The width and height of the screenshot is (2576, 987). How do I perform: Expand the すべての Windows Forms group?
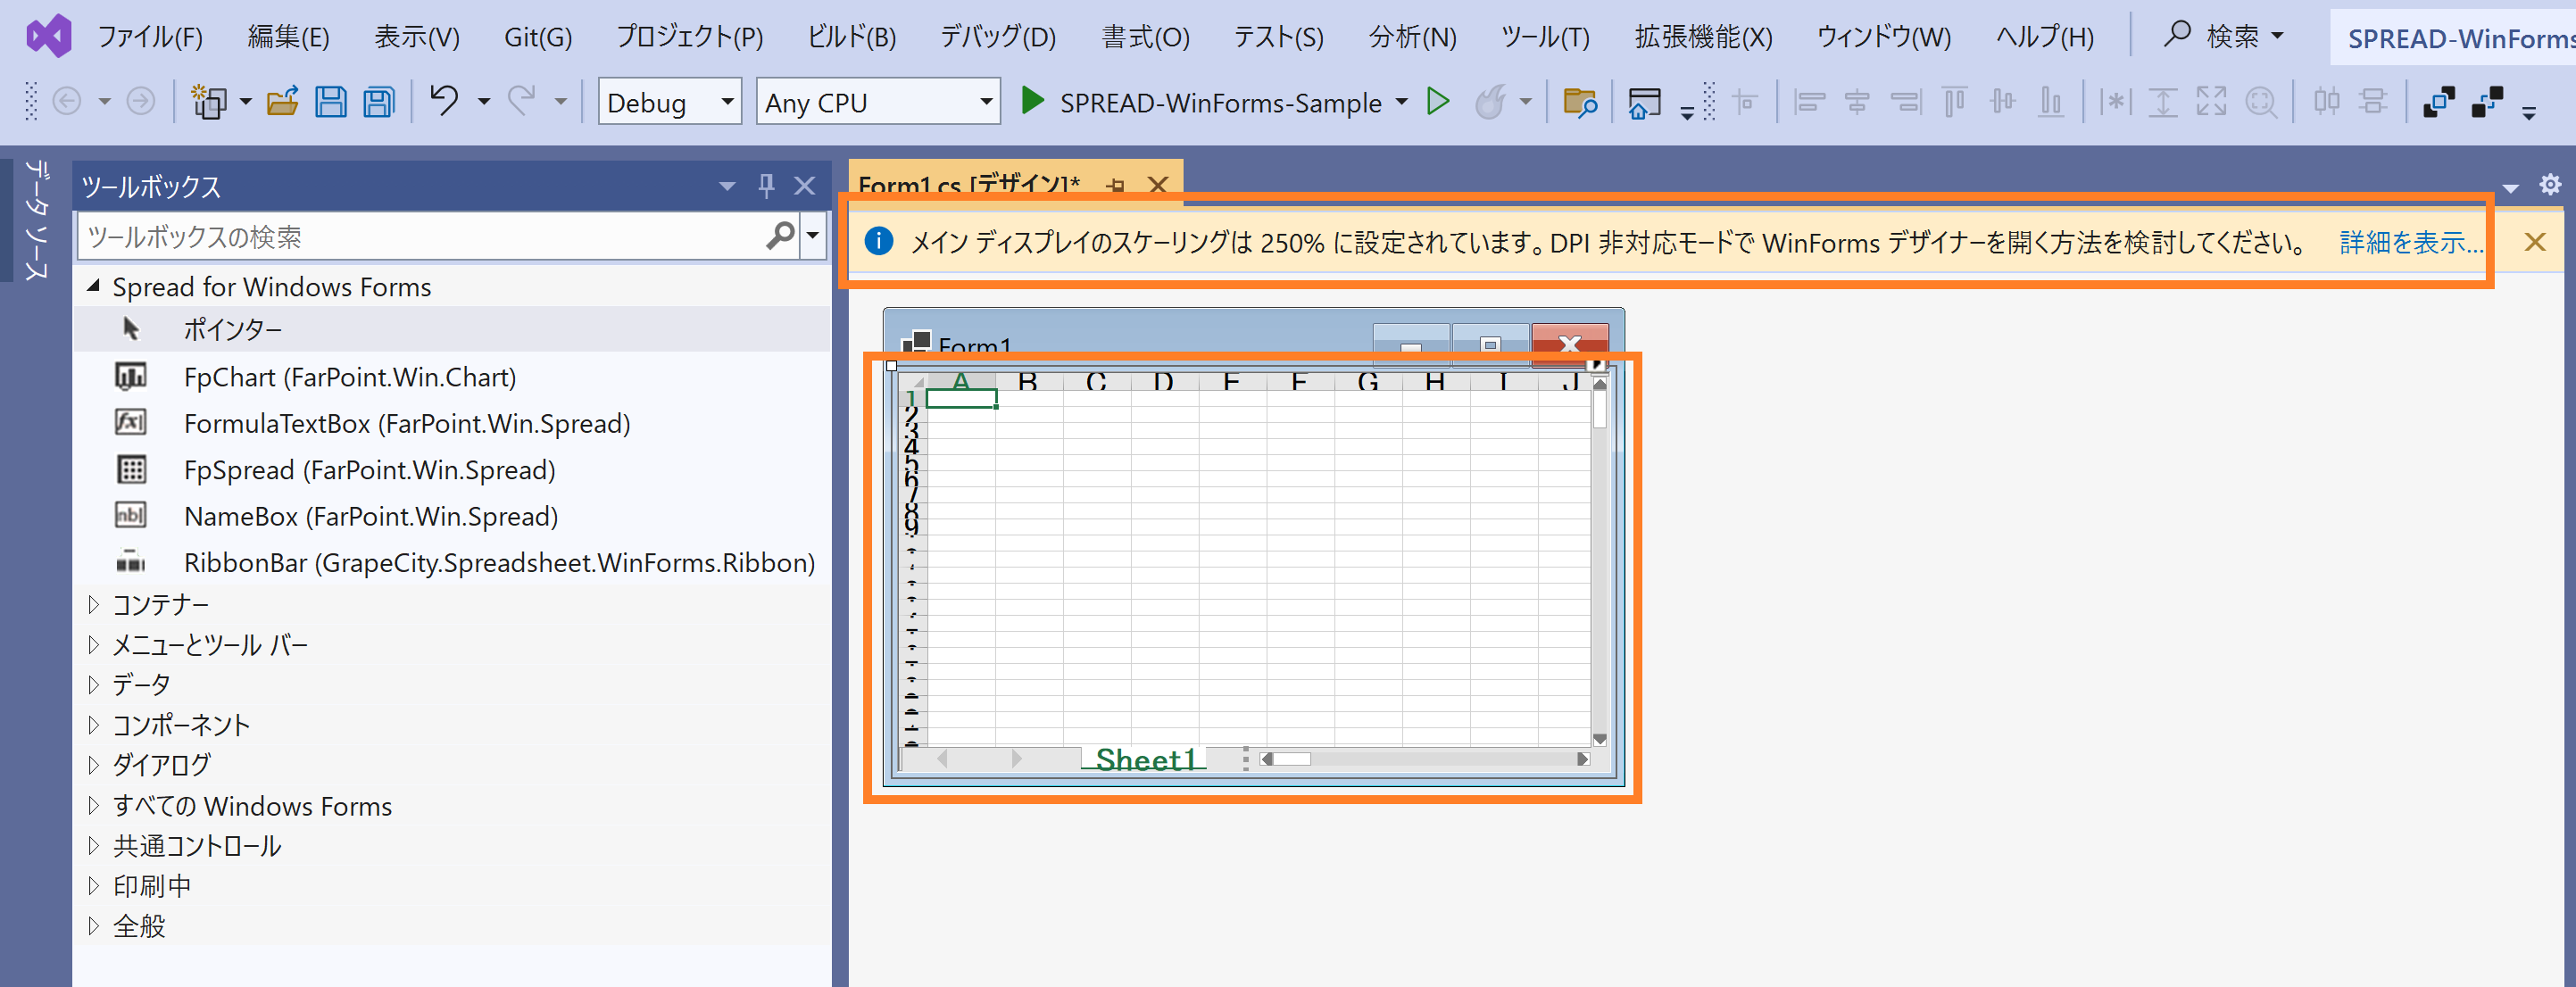93,805
